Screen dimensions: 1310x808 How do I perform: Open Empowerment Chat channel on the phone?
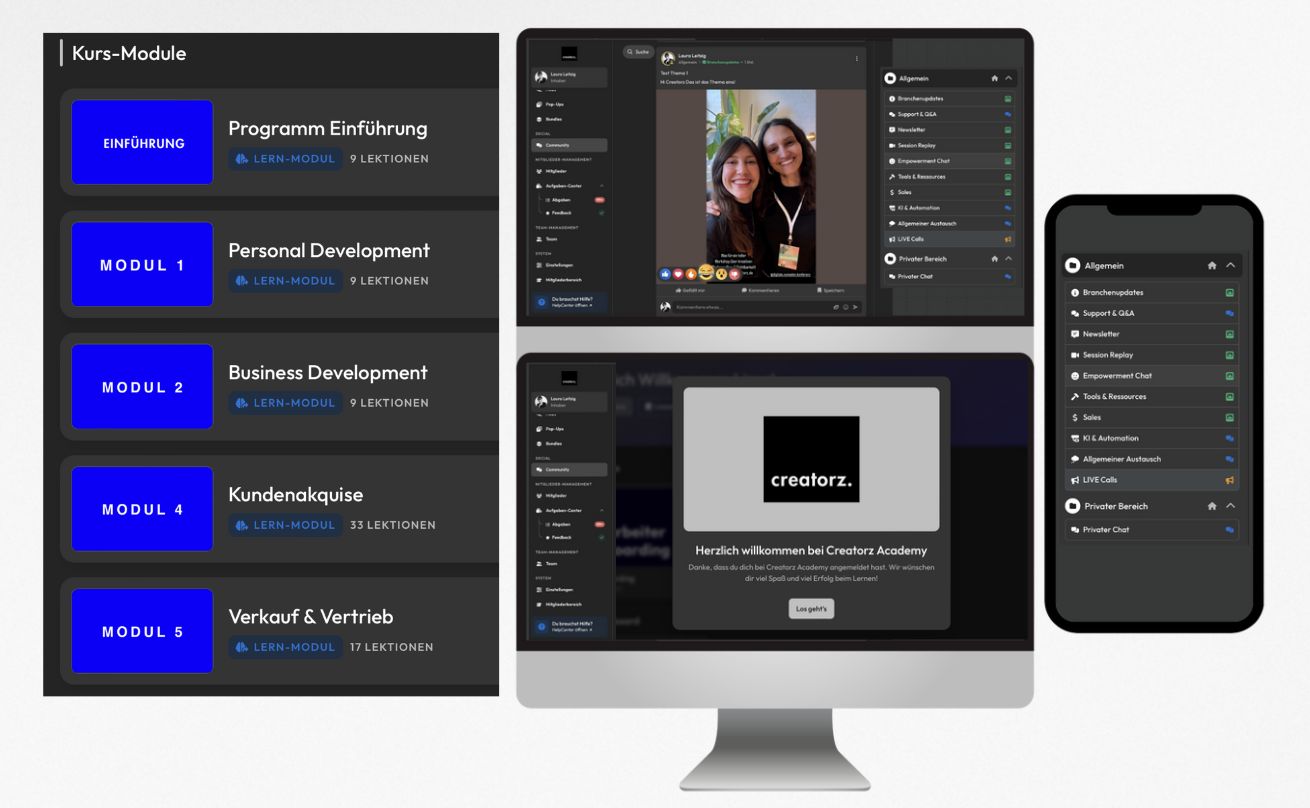pos(1152,376)
